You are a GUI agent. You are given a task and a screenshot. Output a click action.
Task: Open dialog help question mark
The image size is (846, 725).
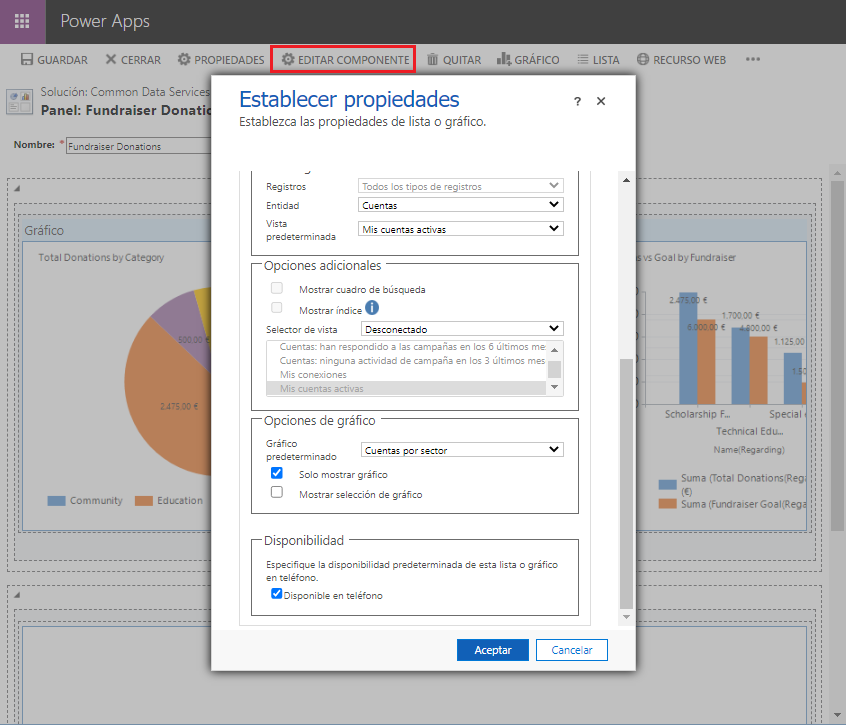pyautogui.click(x=577, y=101)
